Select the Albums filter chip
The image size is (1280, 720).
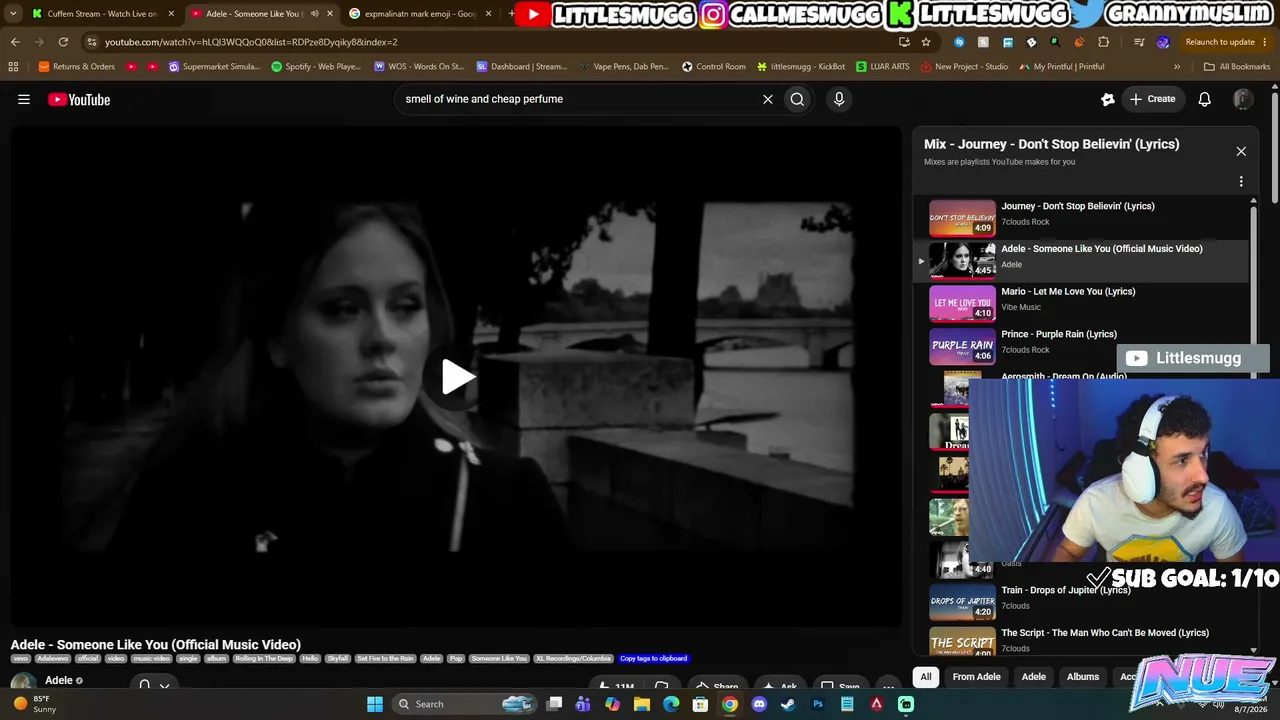1083,677
